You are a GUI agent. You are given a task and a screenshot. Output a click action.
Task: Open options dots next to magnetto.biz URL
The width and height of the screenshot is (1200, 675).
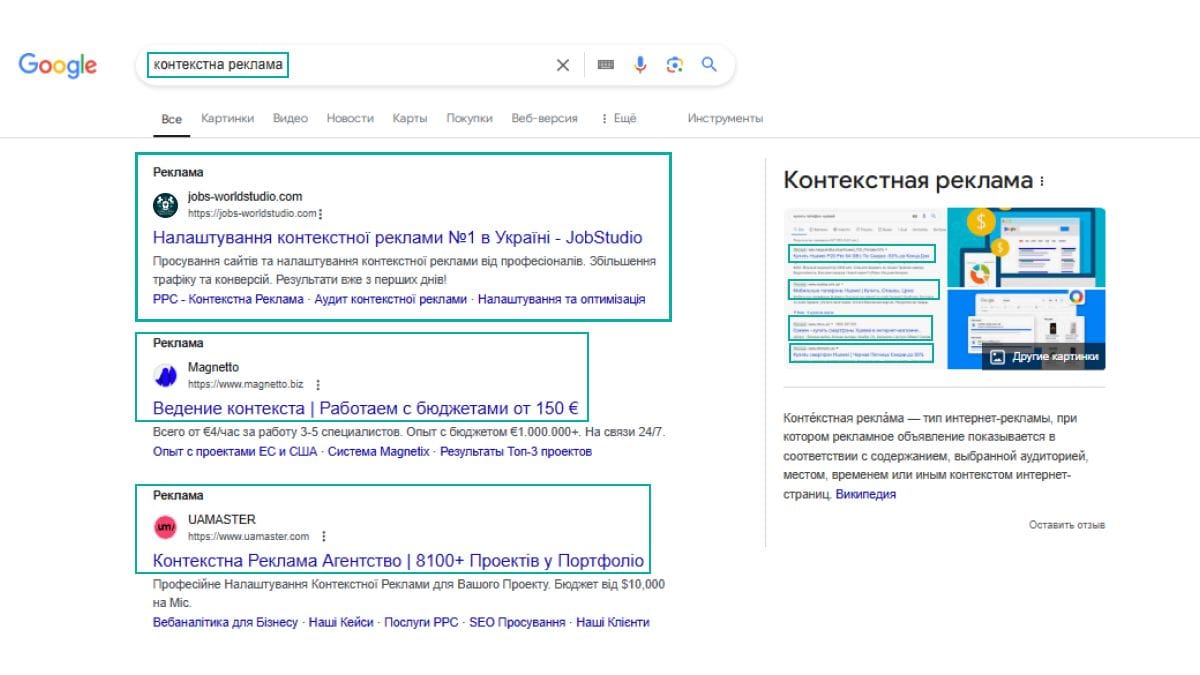tap(318, 385)
